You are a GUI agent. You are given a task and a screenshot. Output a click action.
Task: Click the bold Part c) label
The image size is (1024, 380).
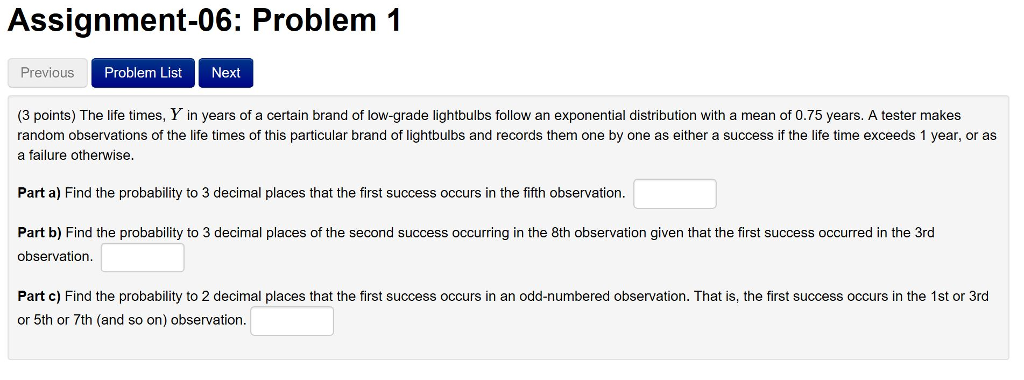click(39, 297)
